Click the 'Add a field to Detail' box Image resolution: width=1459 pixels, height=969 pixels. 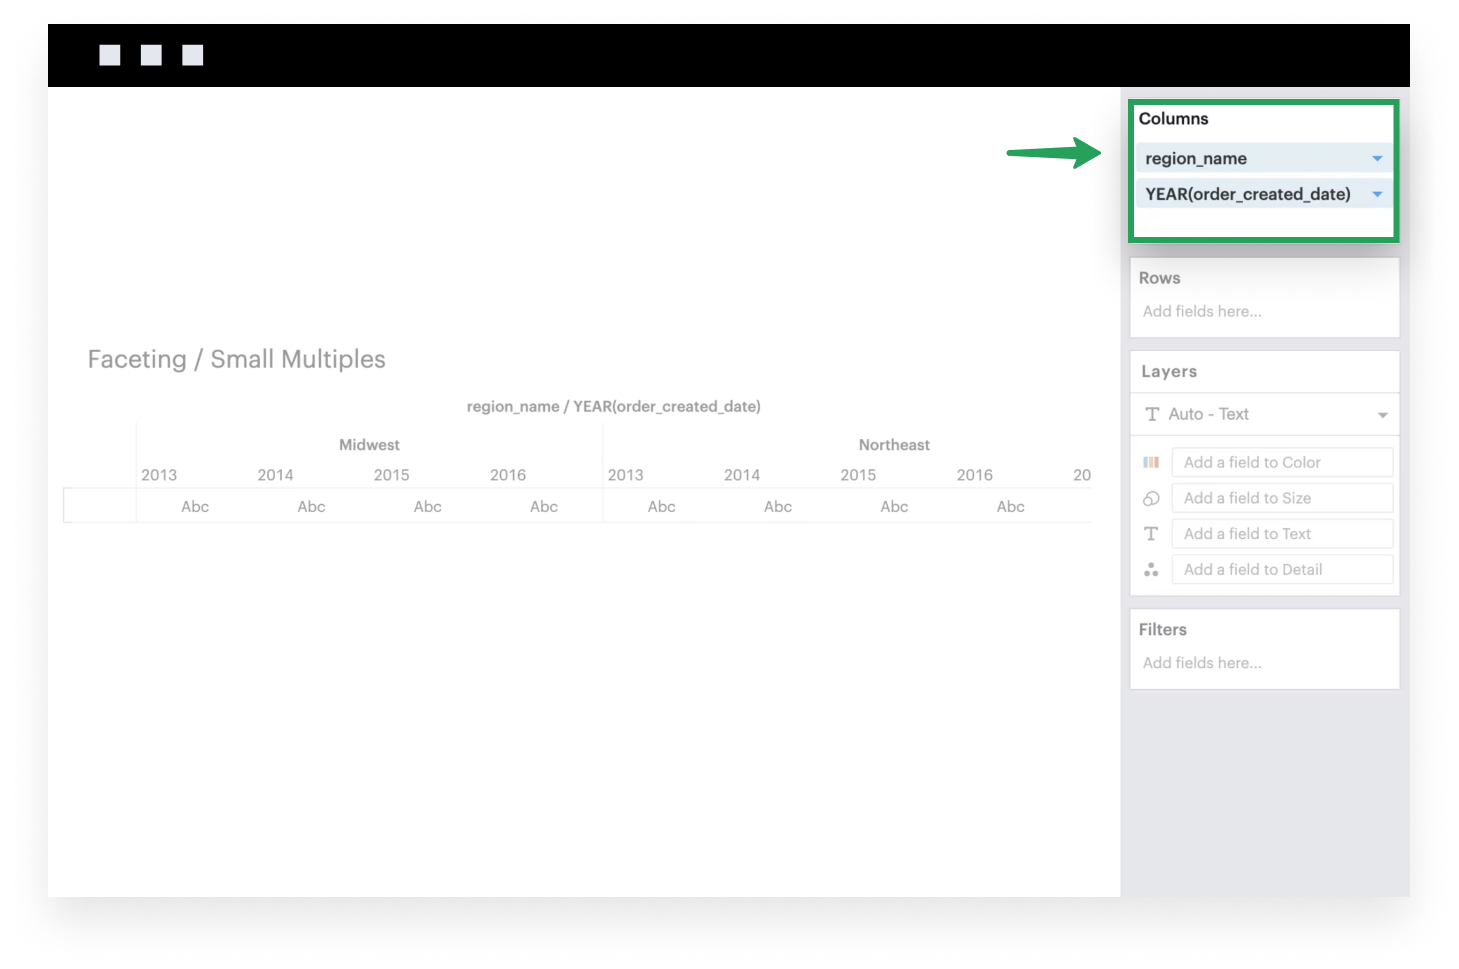[1281, 570]
